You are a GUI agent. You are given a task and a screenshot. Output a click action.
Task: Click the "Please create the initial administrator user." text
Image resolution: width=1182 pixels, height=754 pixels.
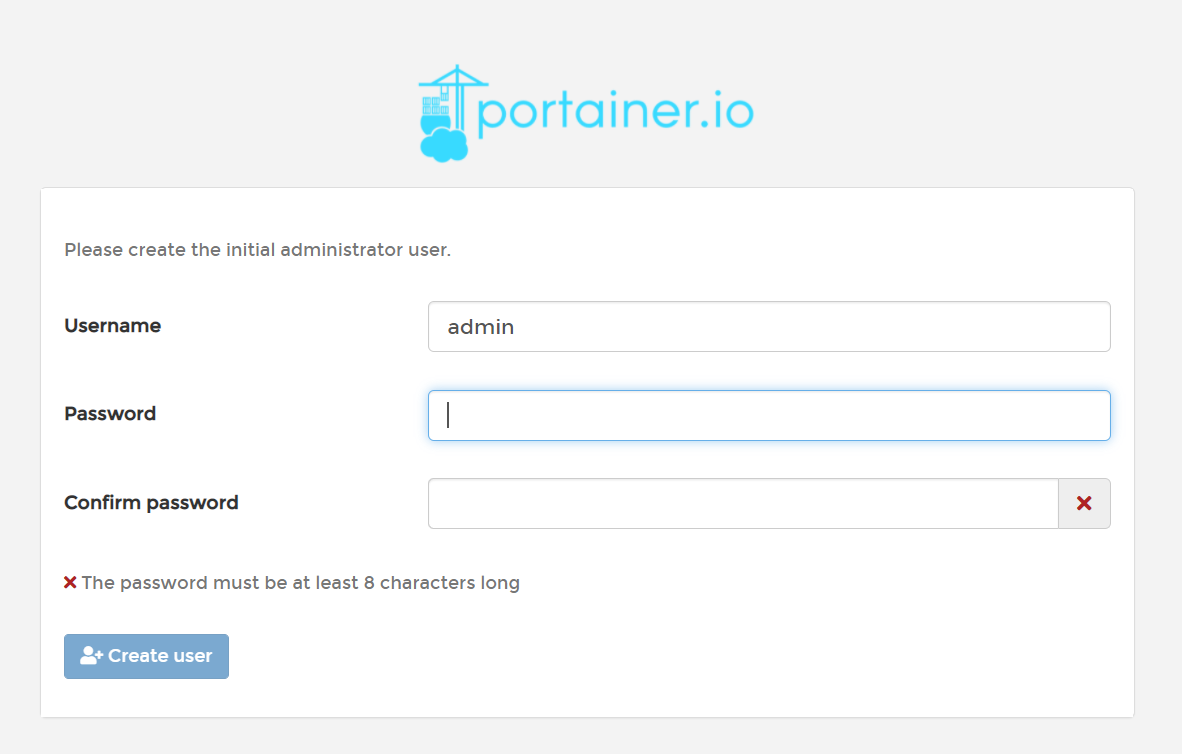coord(258,250)
